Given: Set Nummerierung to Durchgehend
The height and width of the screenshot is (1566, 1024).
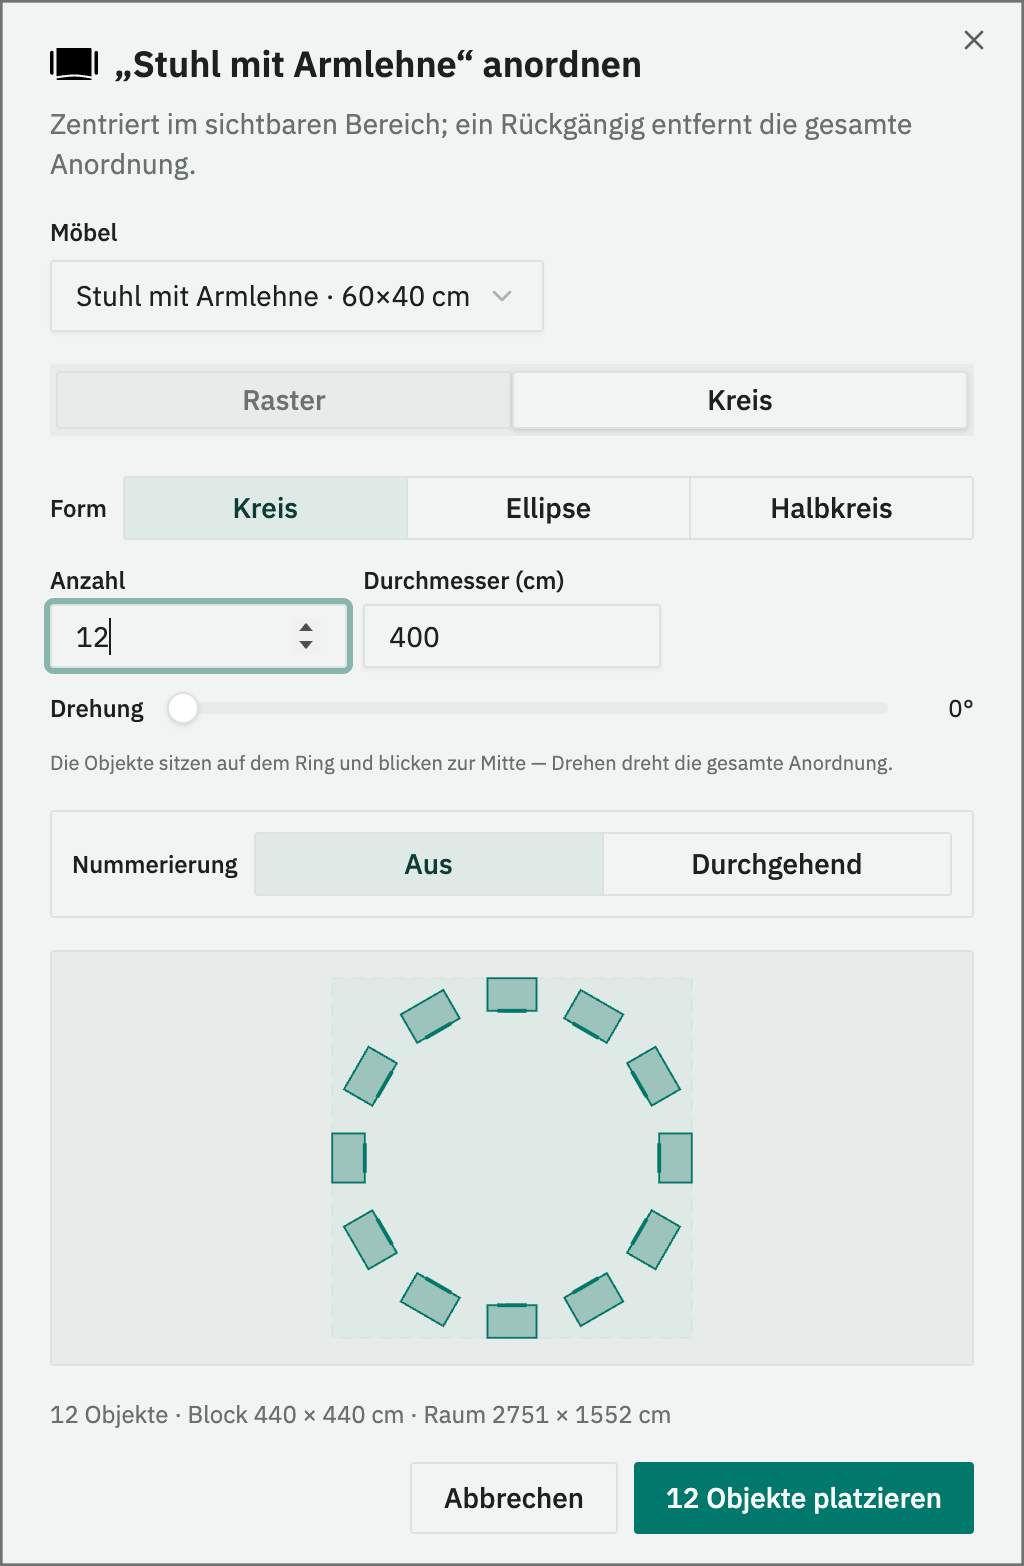Looking at the screenshot, I should pyautogui.click(x=777, y=864).
